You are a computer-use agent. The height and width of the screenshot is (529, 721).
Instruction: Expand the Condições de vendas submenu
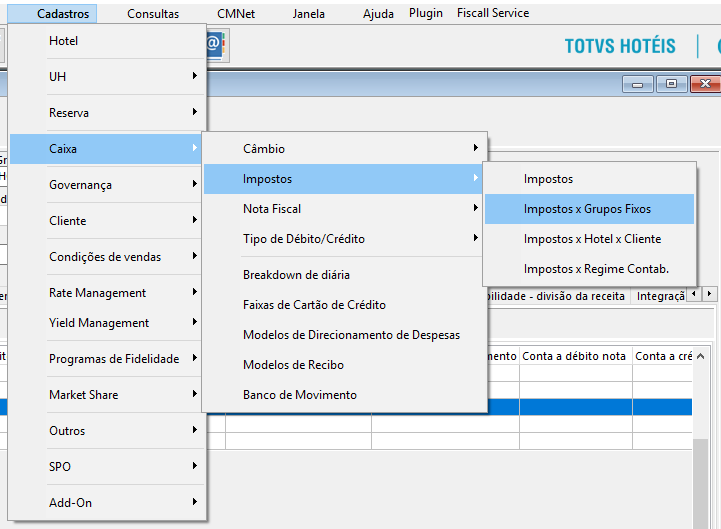tap(107, 257)
